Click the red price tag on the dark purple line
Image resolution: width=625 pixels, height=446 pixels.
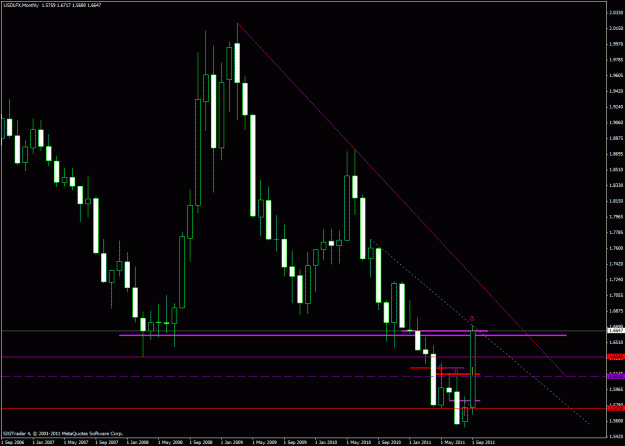pos(615,356)
